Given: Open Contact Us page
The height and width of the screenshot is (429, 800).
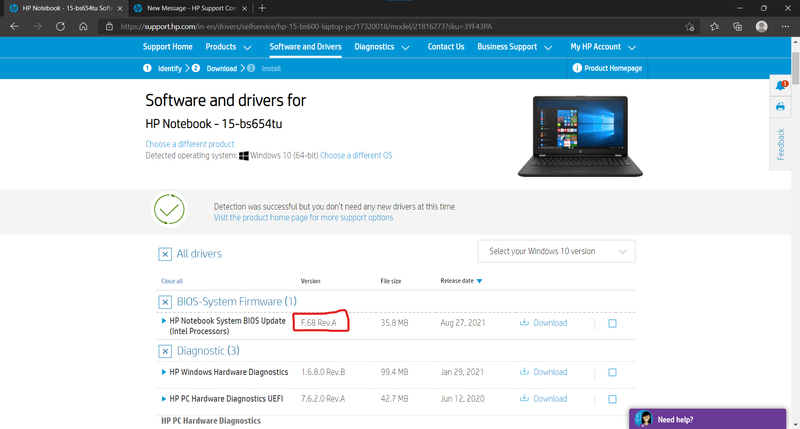Looking at the screenshot, I should pyautogui.click(x=445, y=46).
